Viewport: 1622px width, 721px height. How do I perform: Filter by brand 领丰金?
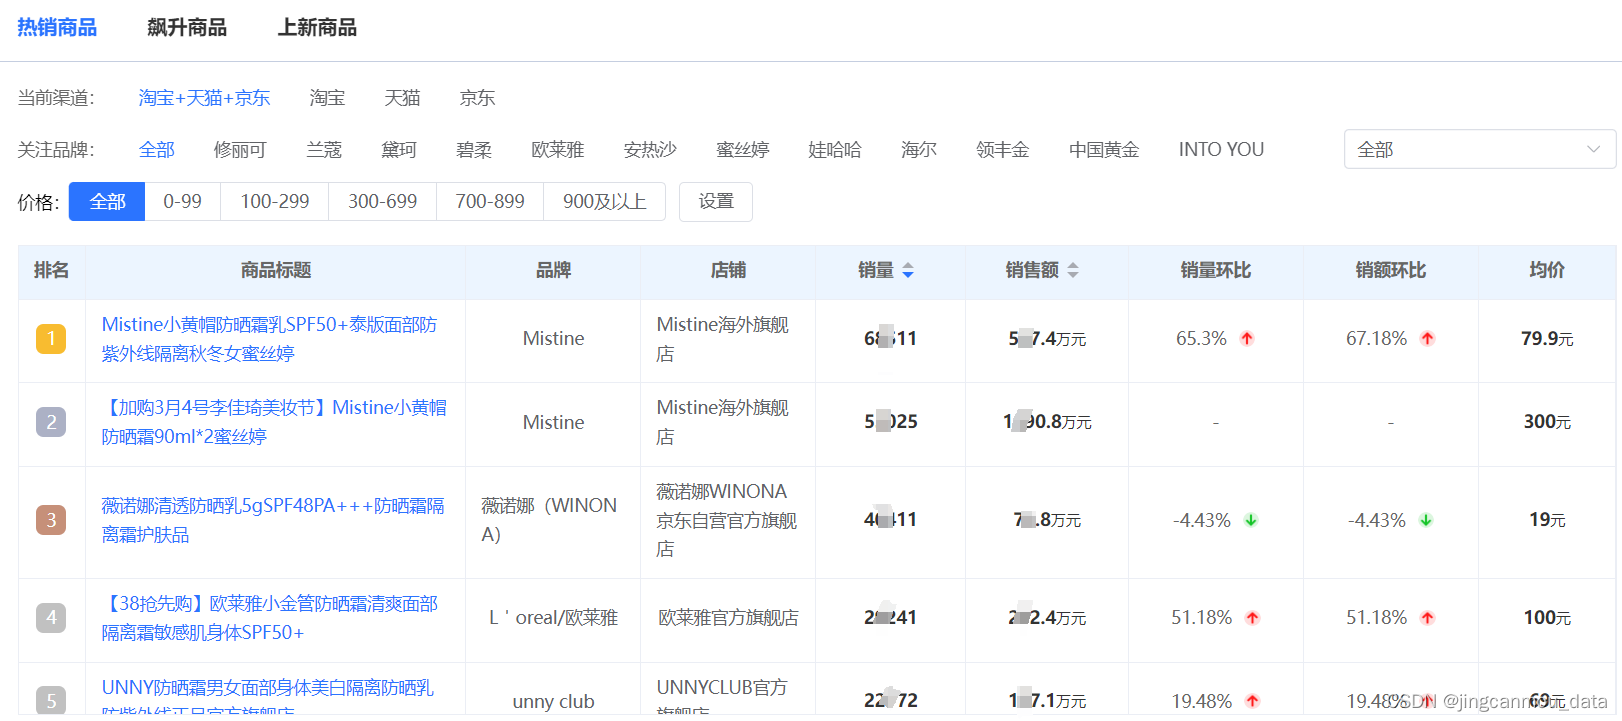pos(1003,150)
